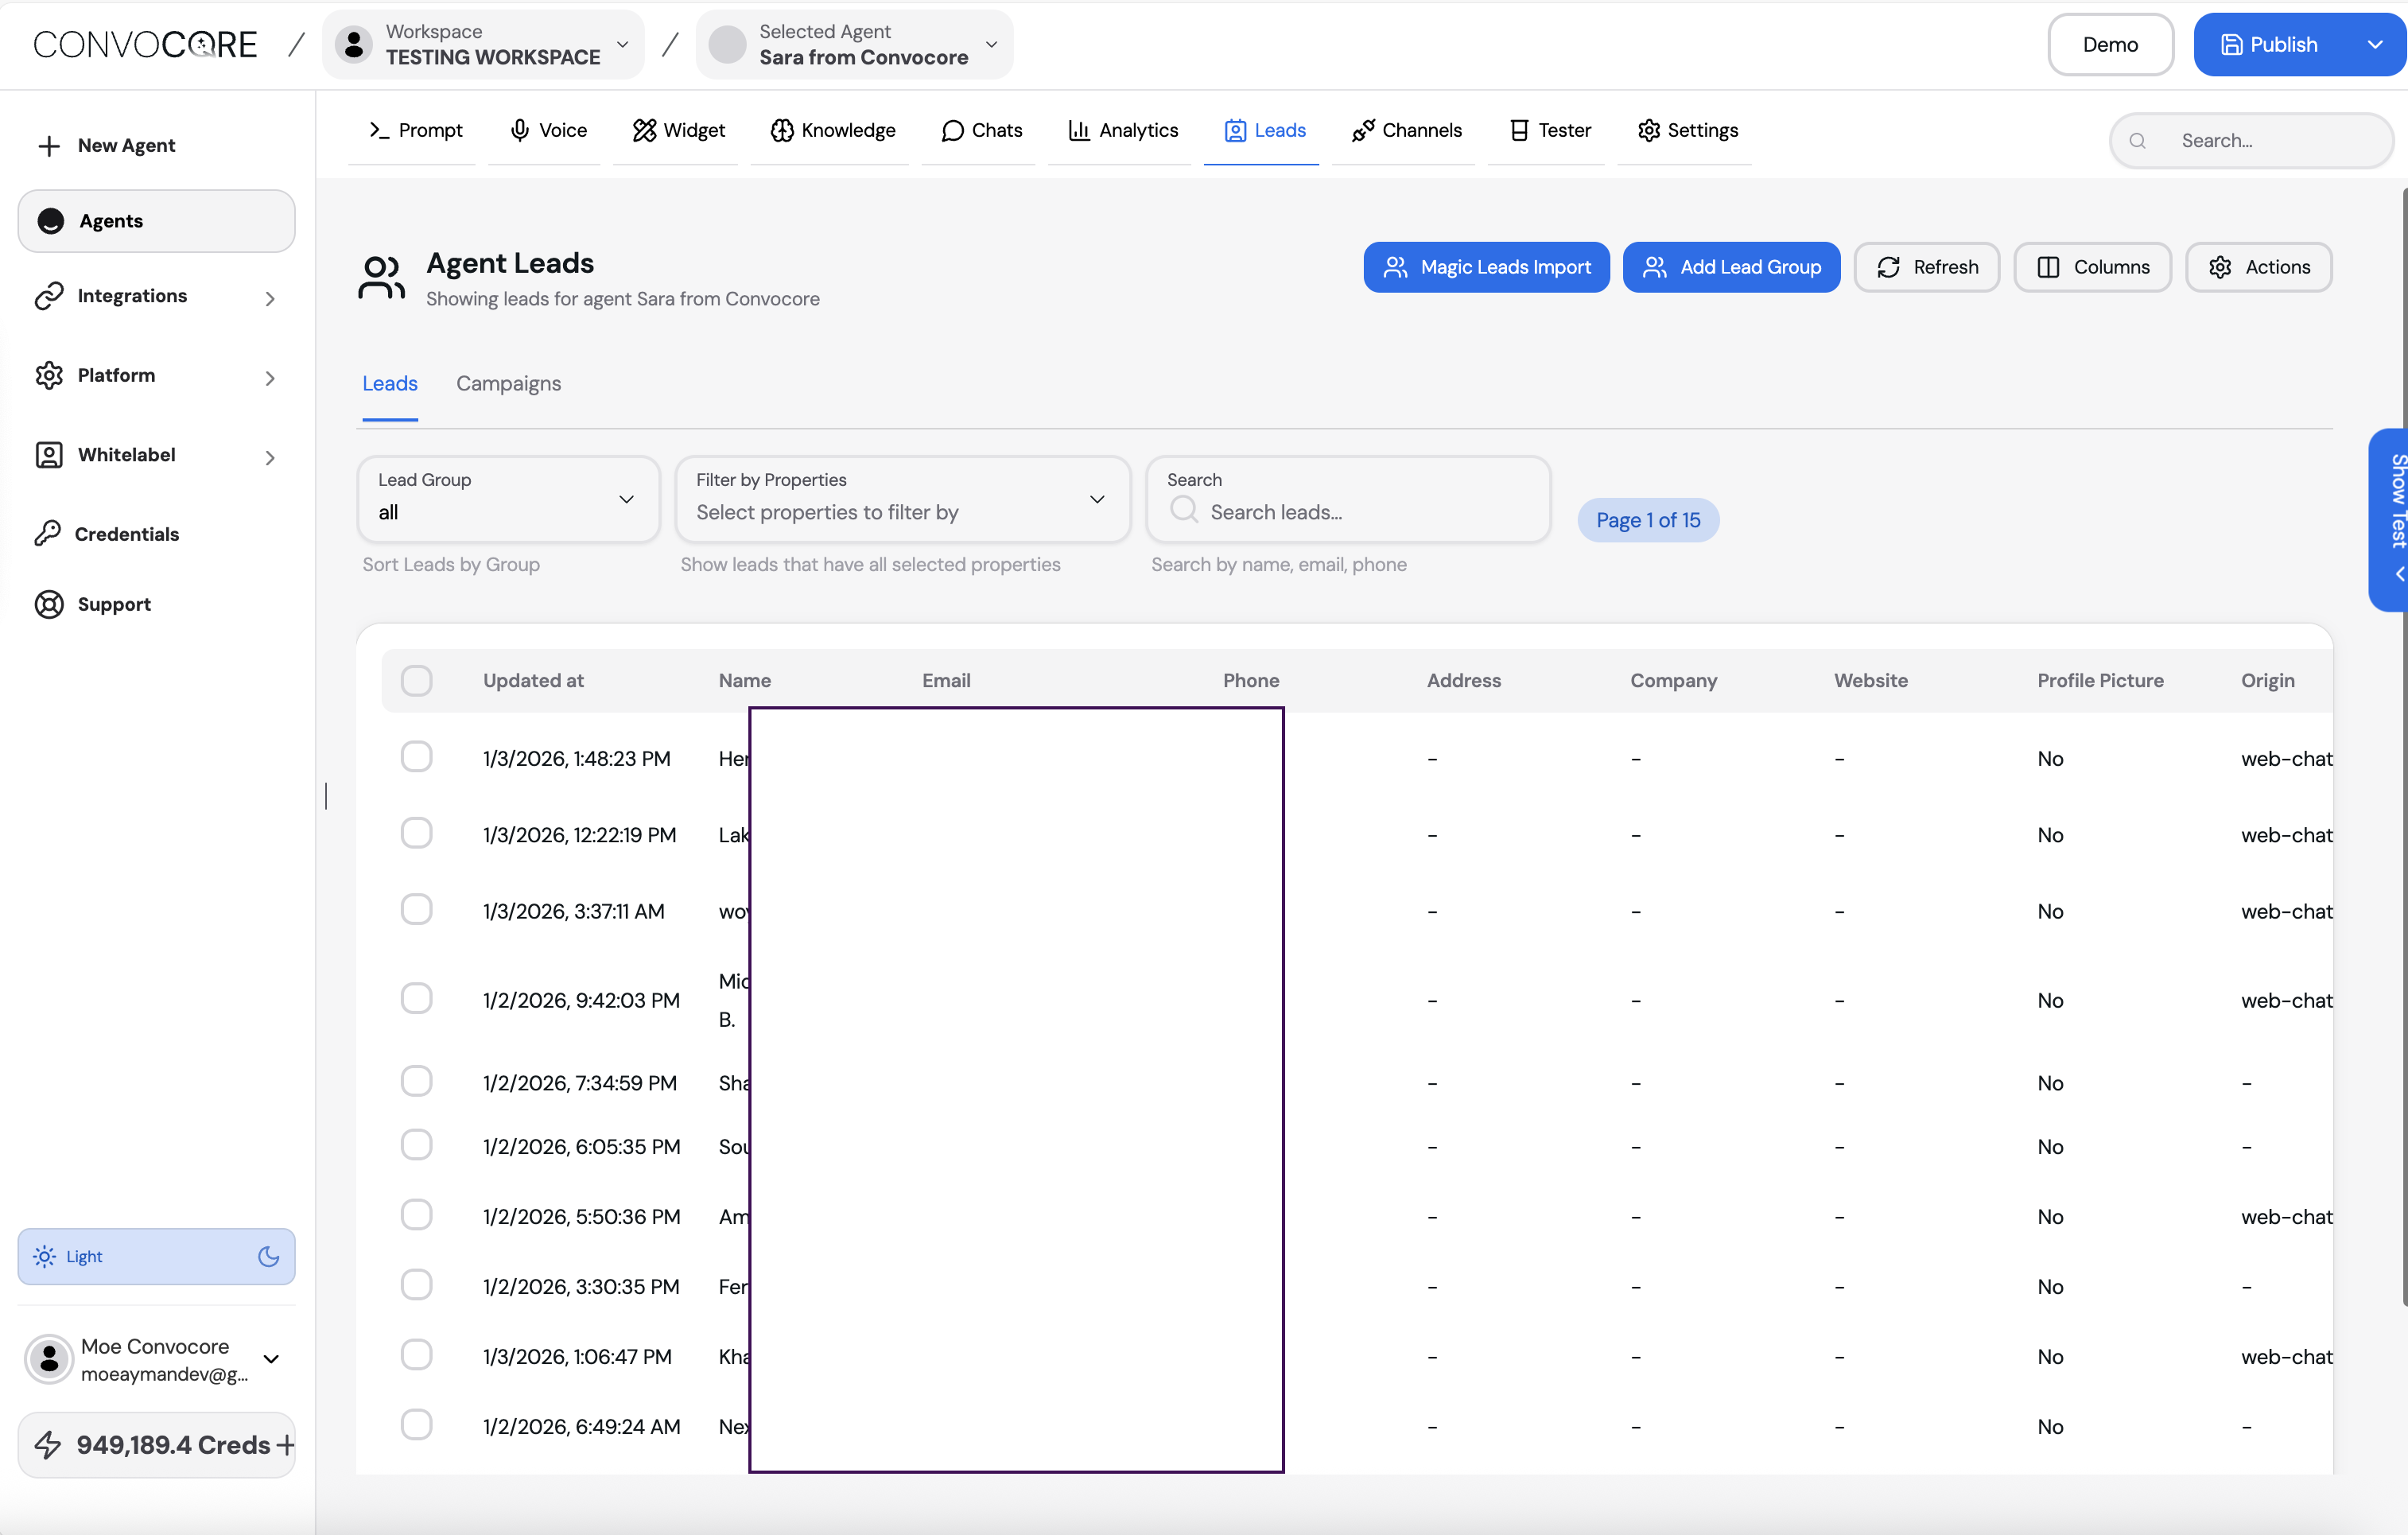Click the Widget icon in top navigation

click(x=644, y=131)
